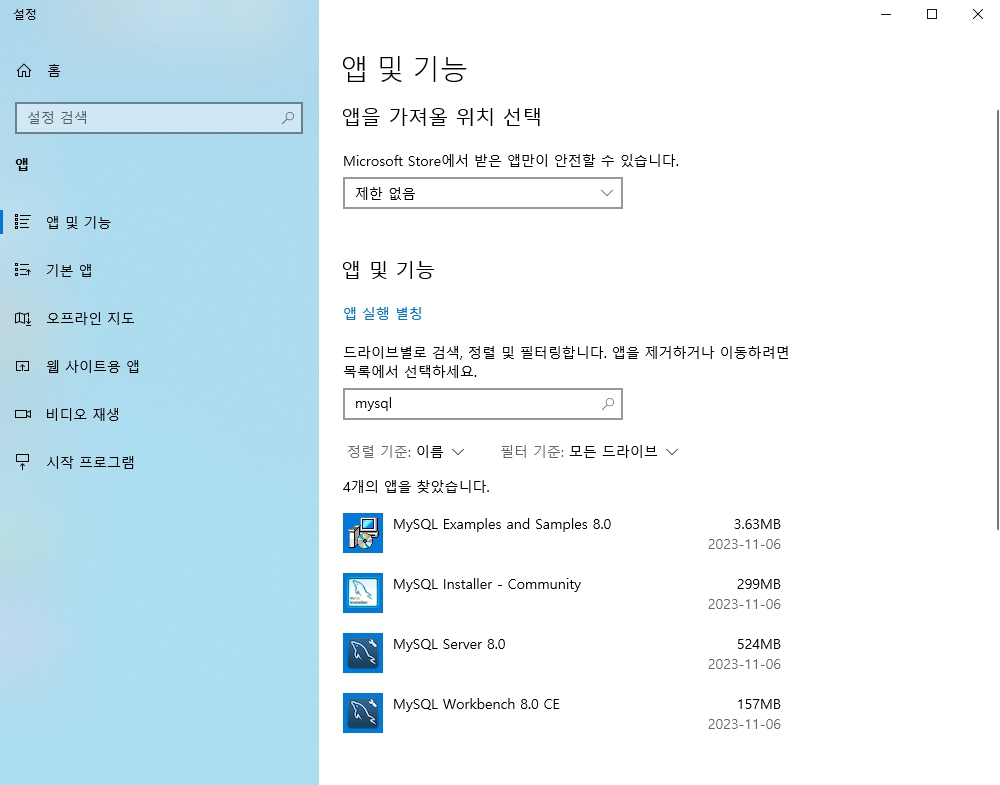Image resolution: width=1000 pixels, height=785 pixels.
Task: Click the Apps for websites icon in the sidebar
Action: click(x=23, y=366)
